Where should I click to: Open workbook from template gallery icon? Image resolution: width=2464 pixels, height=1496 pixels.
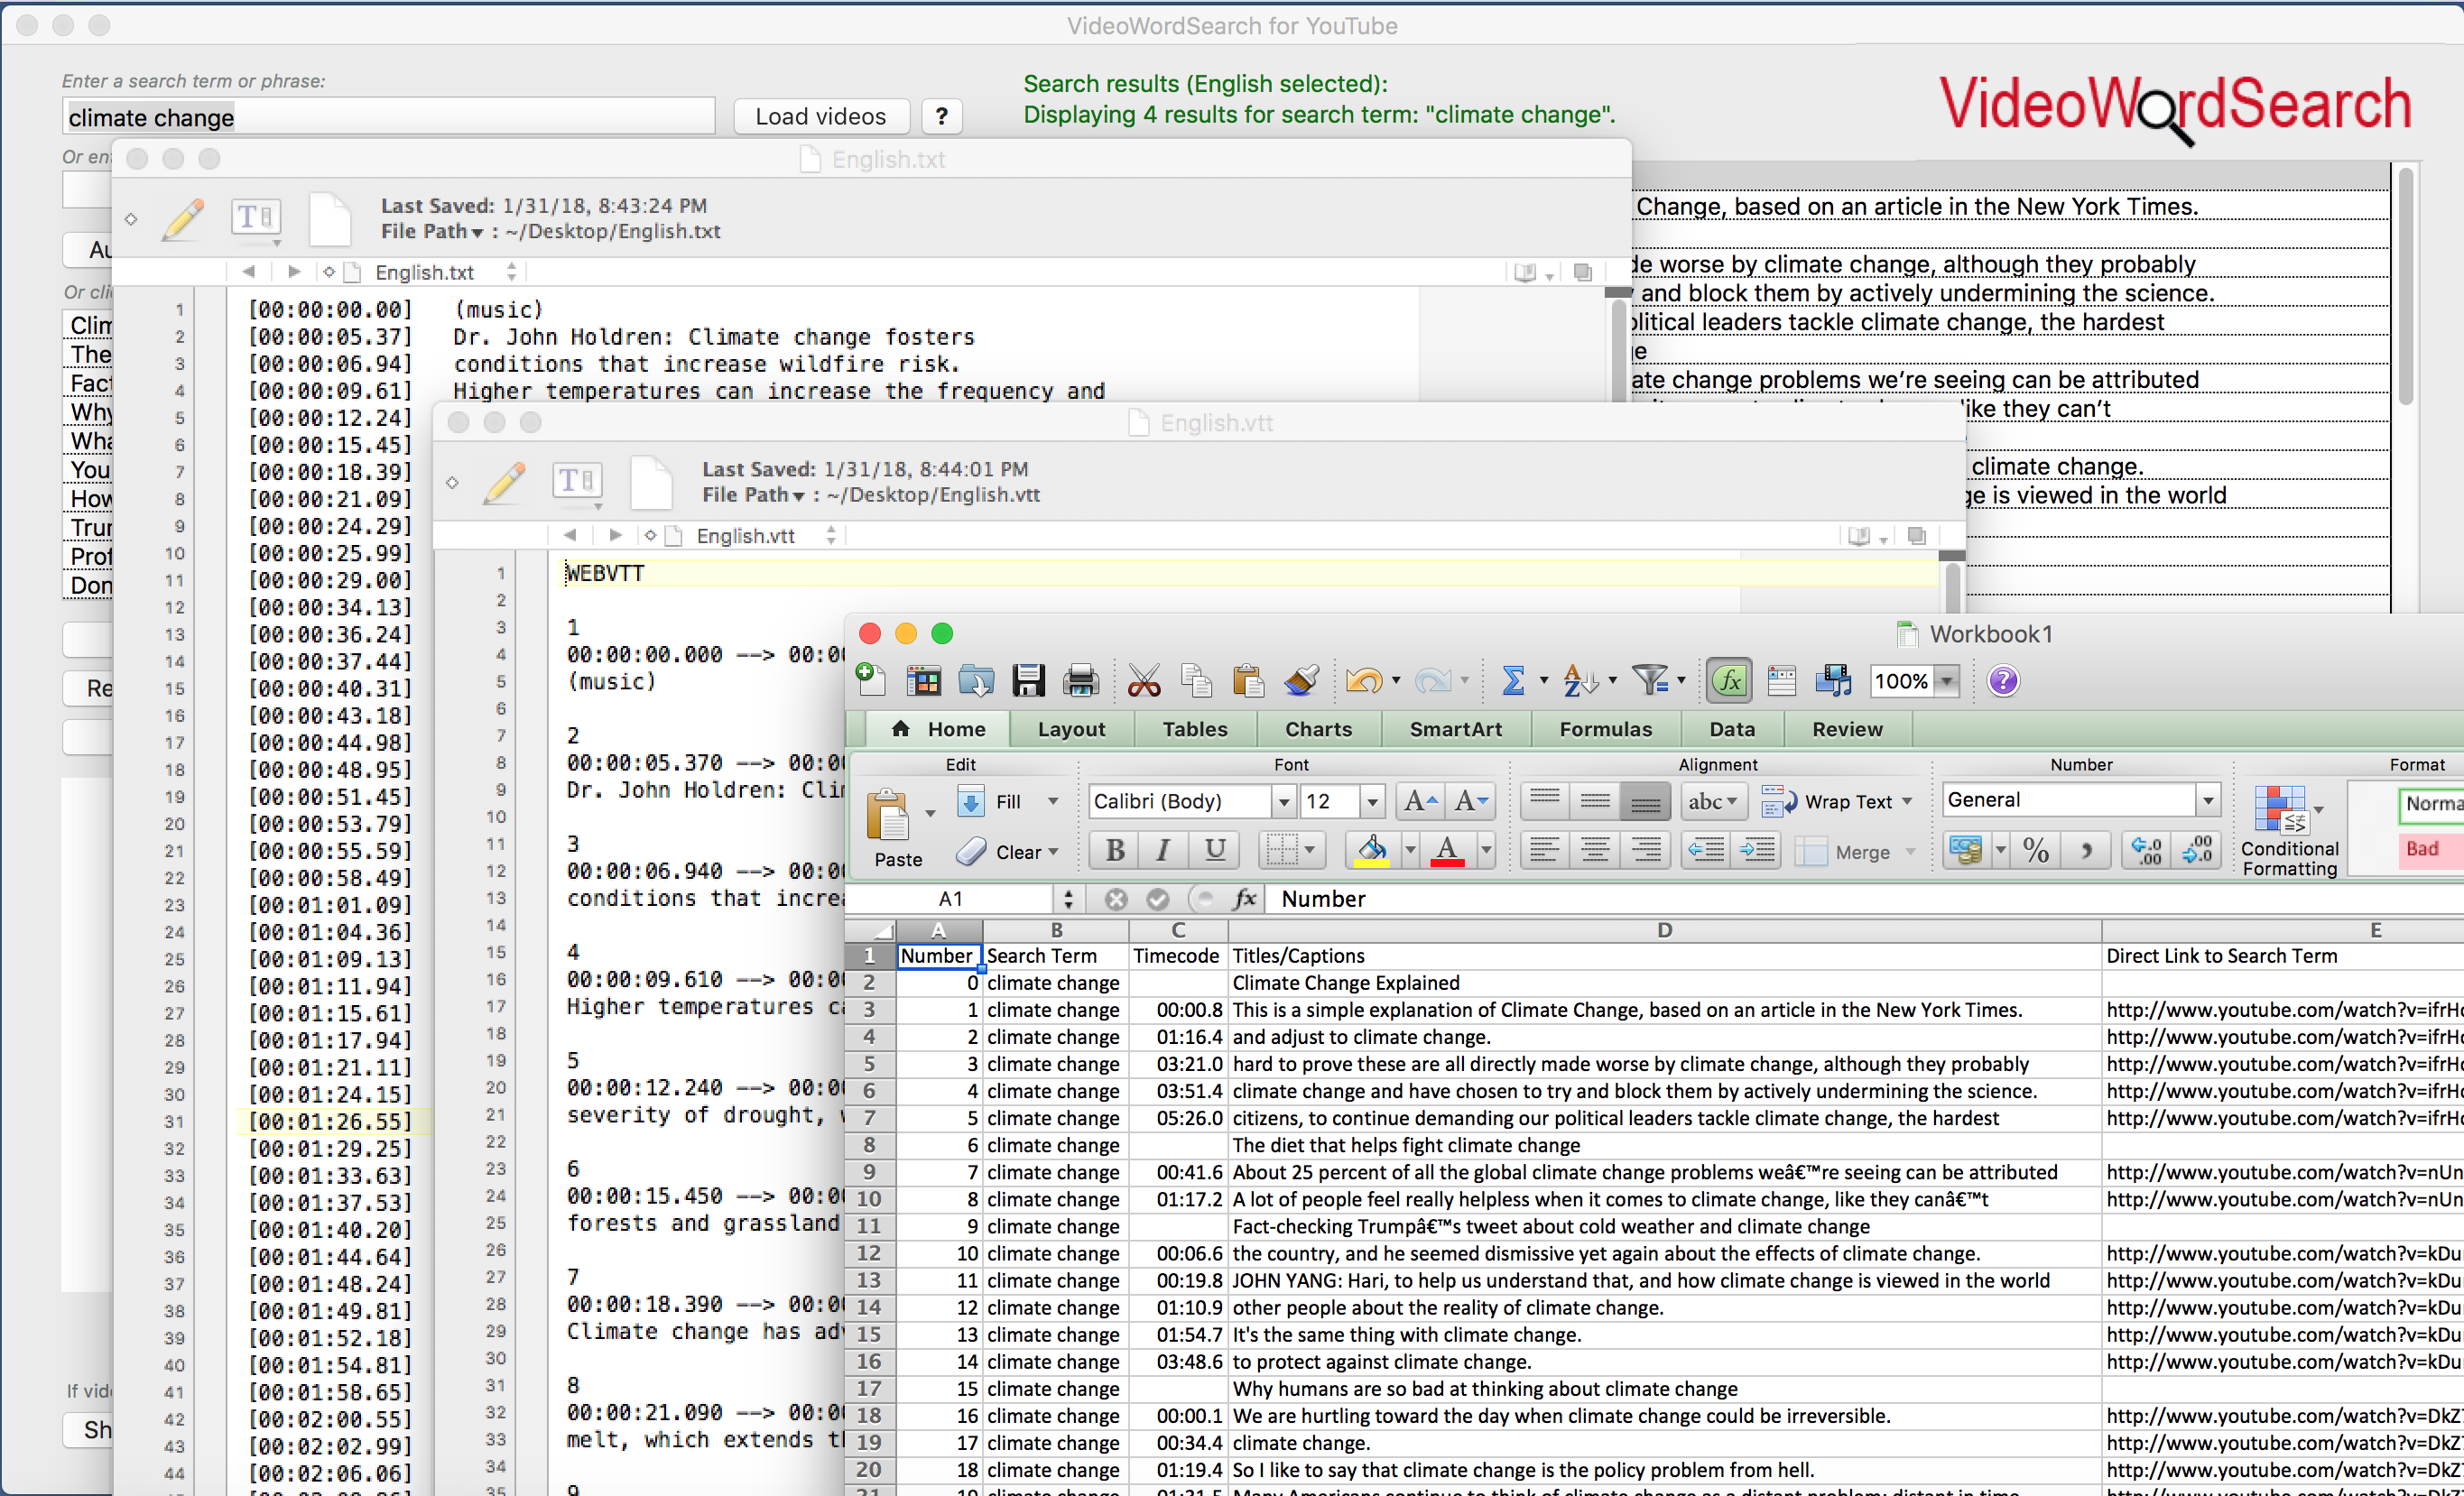click(x=923, y=681)
